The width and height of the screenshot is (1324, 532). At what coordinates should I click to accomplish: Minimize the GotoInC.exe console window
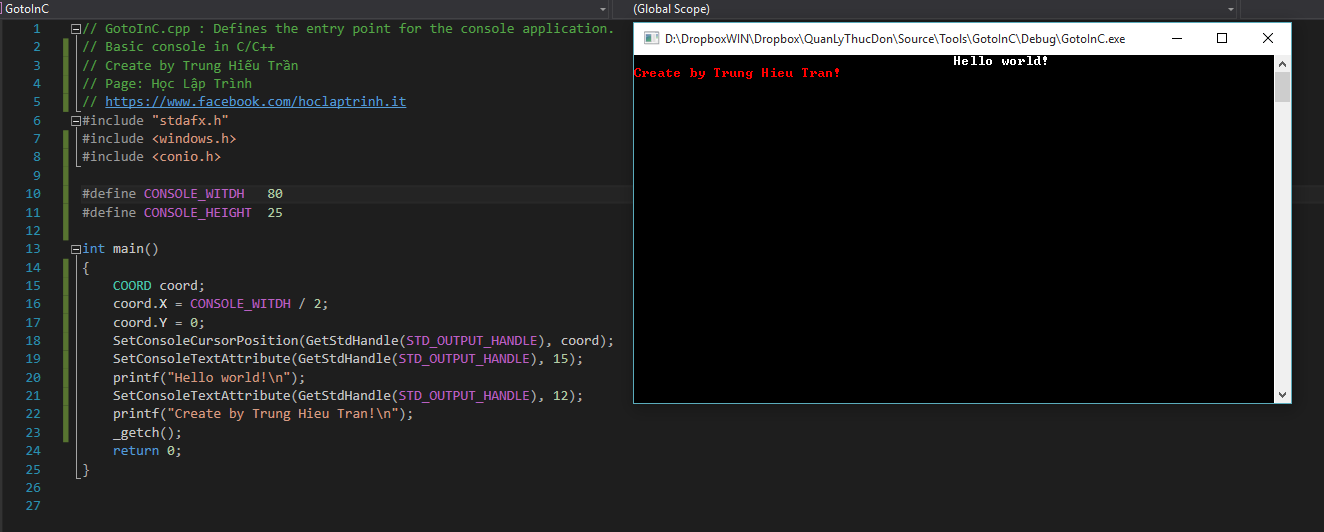pyautogui.click(x=1176, y=39)
